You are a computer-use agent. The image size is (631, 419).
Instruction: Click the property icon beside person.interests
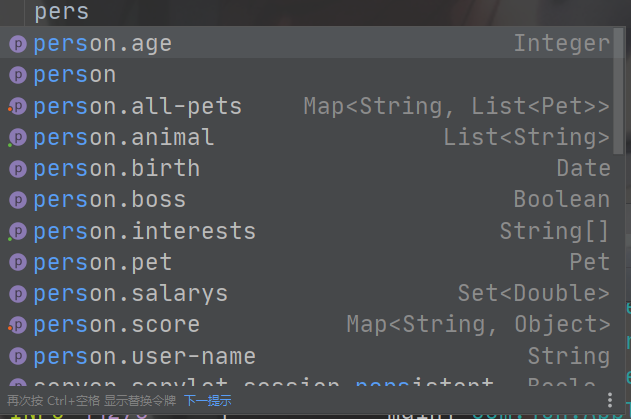click(17, 232)
